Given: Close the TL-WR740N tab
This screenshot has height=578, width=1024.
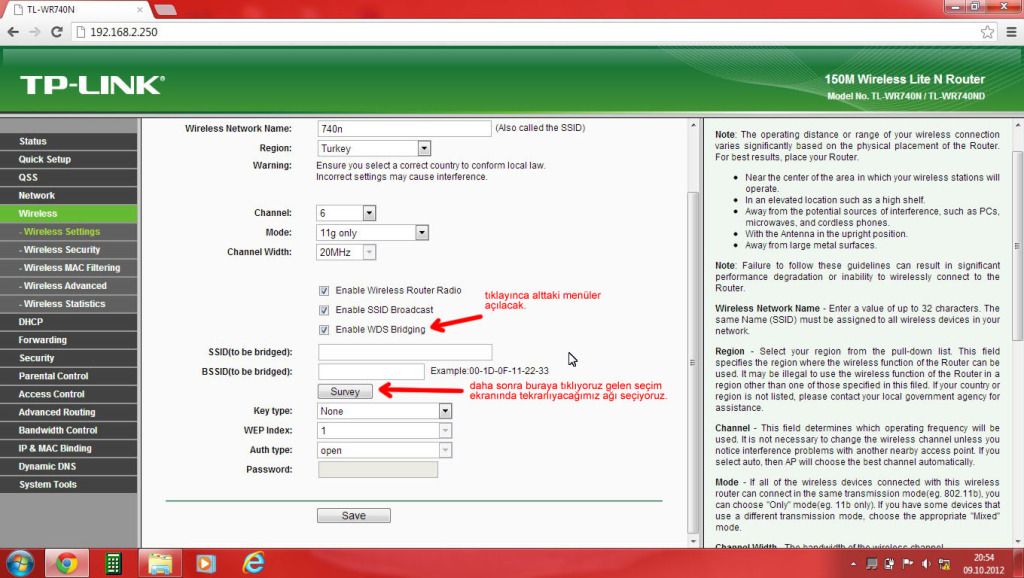Looking at the screenshot, I should 140,10.
